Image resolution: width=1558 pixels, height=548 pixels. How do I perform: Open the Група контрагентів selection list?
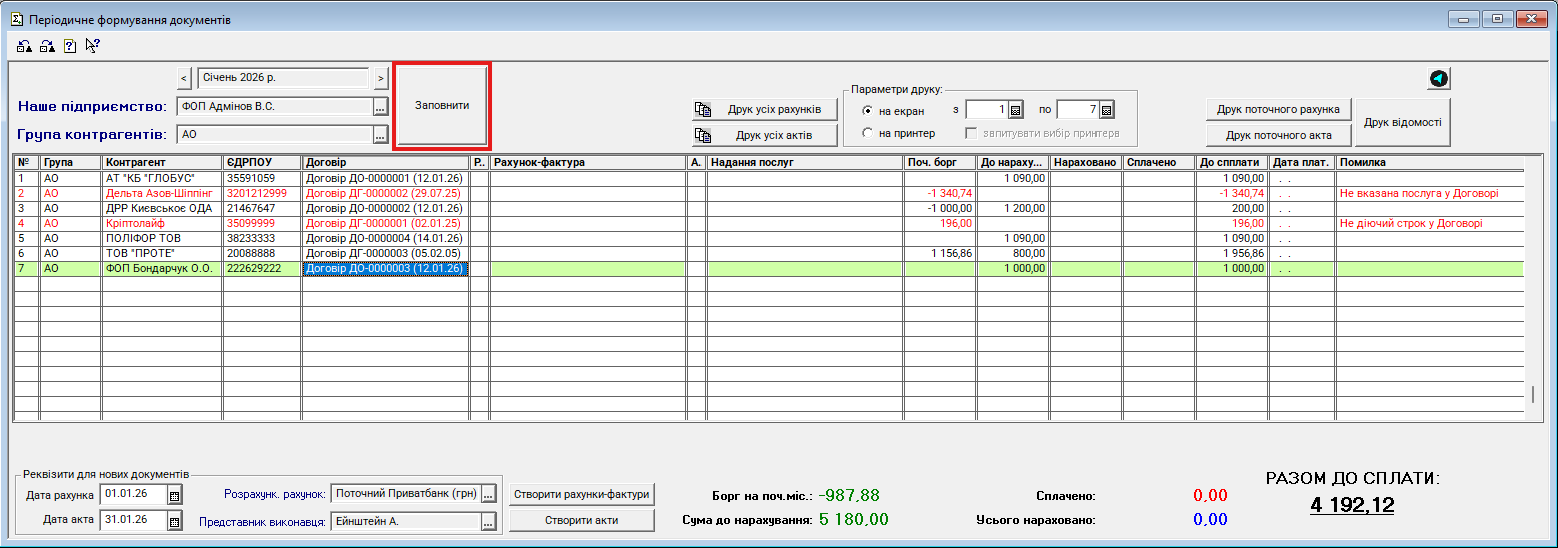click(380, 134)
